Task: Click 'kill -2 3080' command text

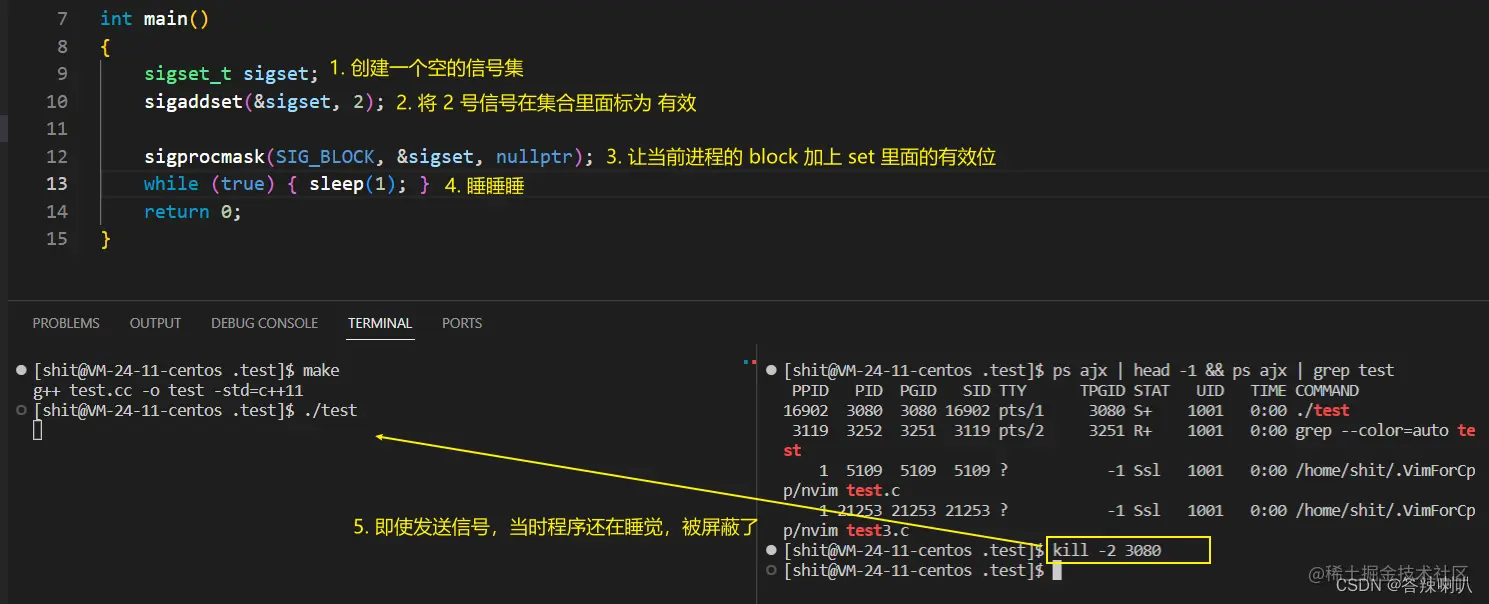Action: 1107,550
